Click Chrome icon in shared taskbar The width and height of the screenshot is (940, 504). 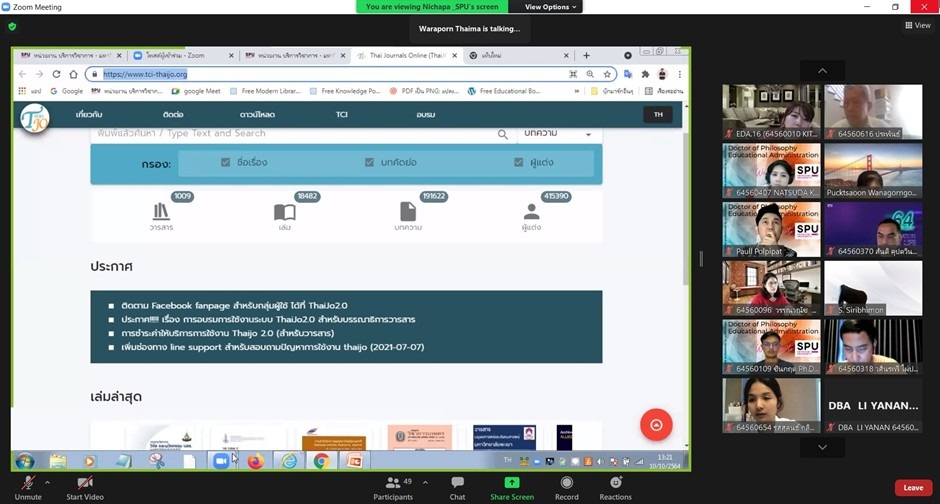click(321, 461)
